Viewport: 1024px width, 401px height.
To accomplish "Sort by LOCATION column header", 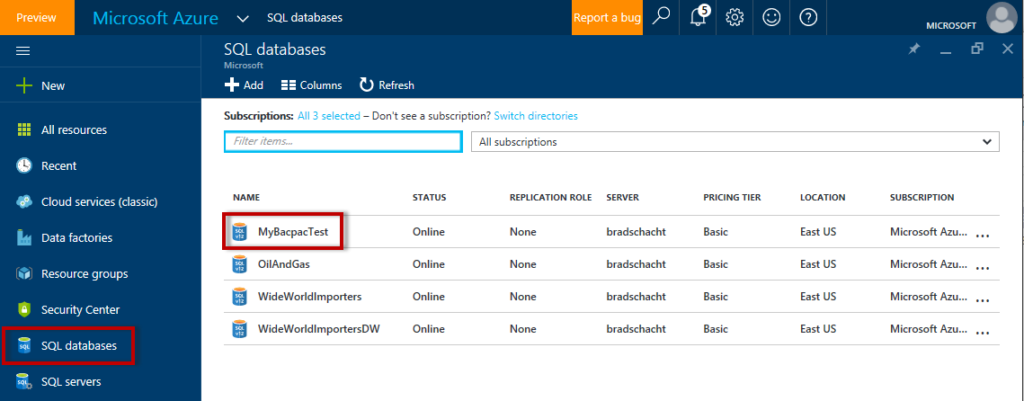I will [823, 197].
